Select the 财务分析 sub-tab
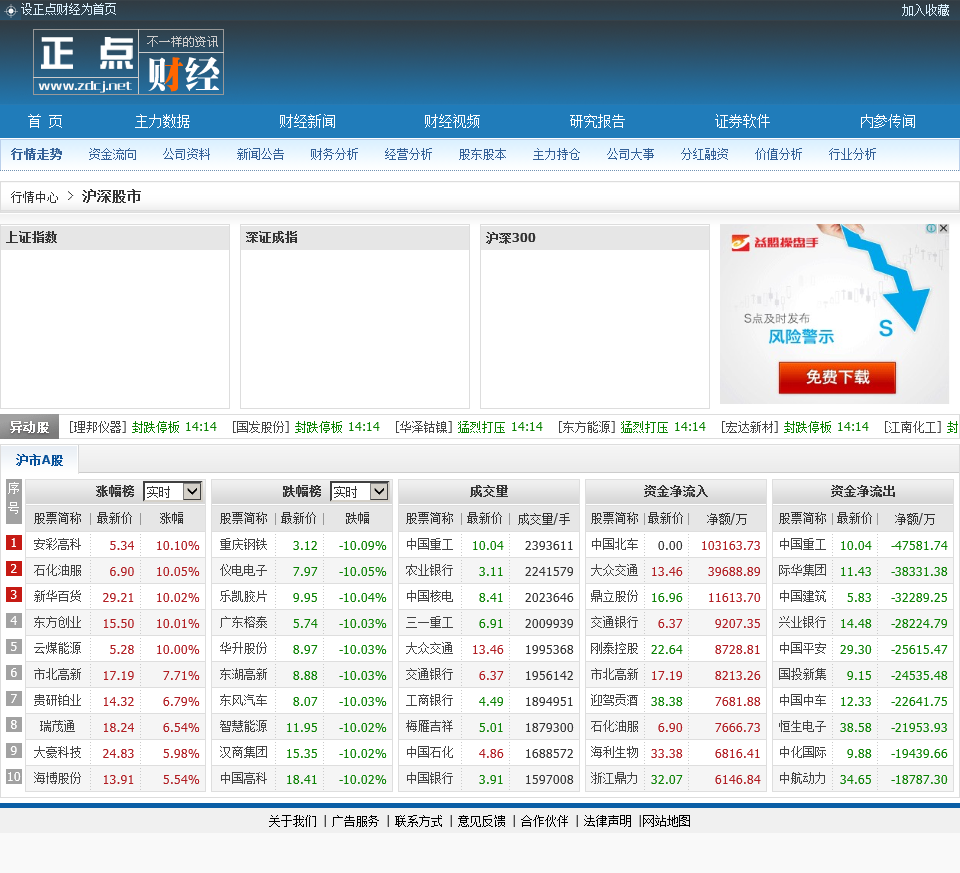 [334, 154]
